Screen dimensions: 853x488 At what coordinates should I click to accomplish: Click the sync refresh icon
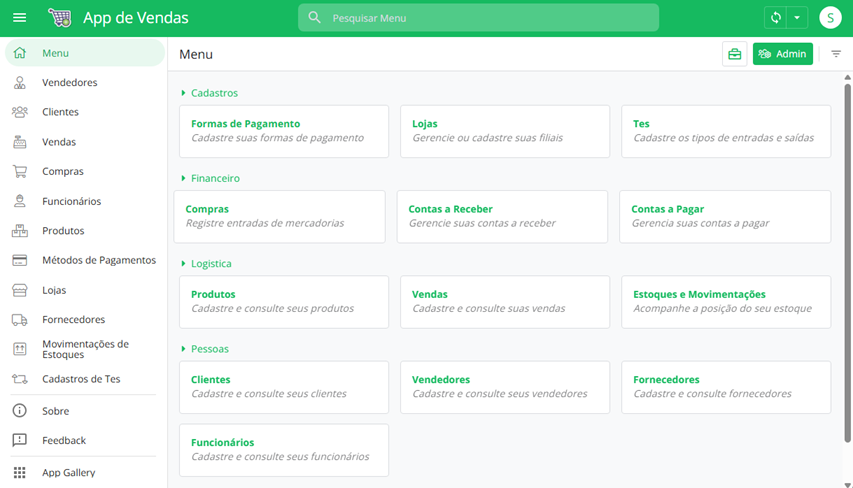(775, 18)
